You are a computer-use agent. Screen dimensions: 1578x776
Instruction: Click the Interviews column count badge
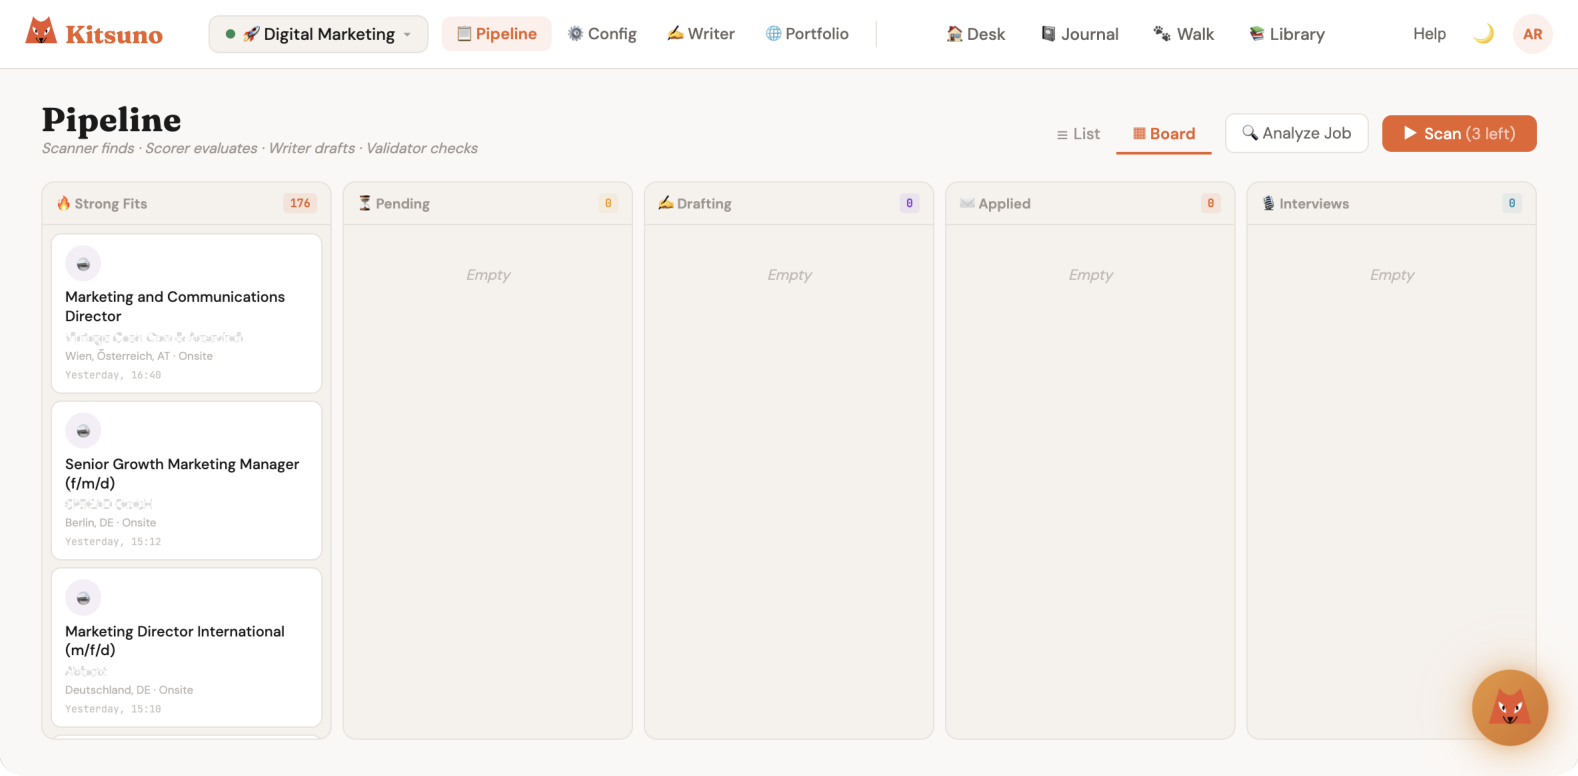(x=1512, y=203)
